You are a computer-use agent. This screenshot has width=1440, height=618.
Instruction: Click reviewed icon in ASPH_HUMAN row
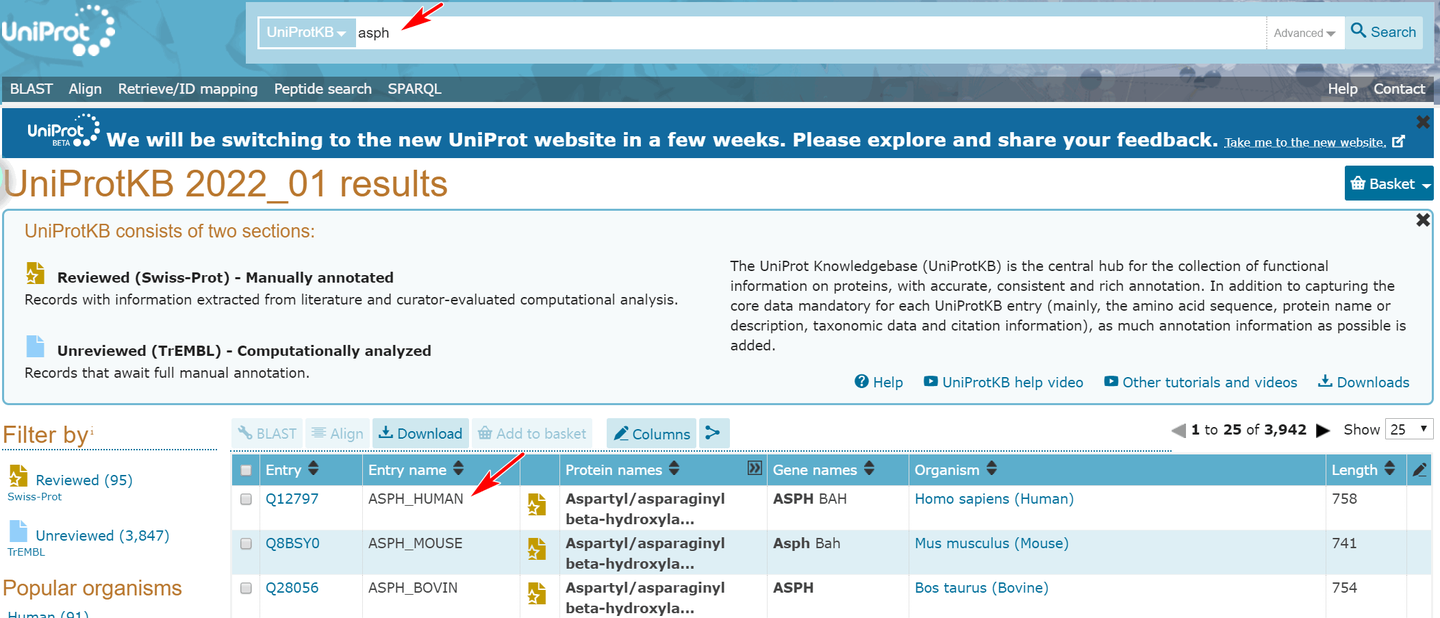pos(537,505)
